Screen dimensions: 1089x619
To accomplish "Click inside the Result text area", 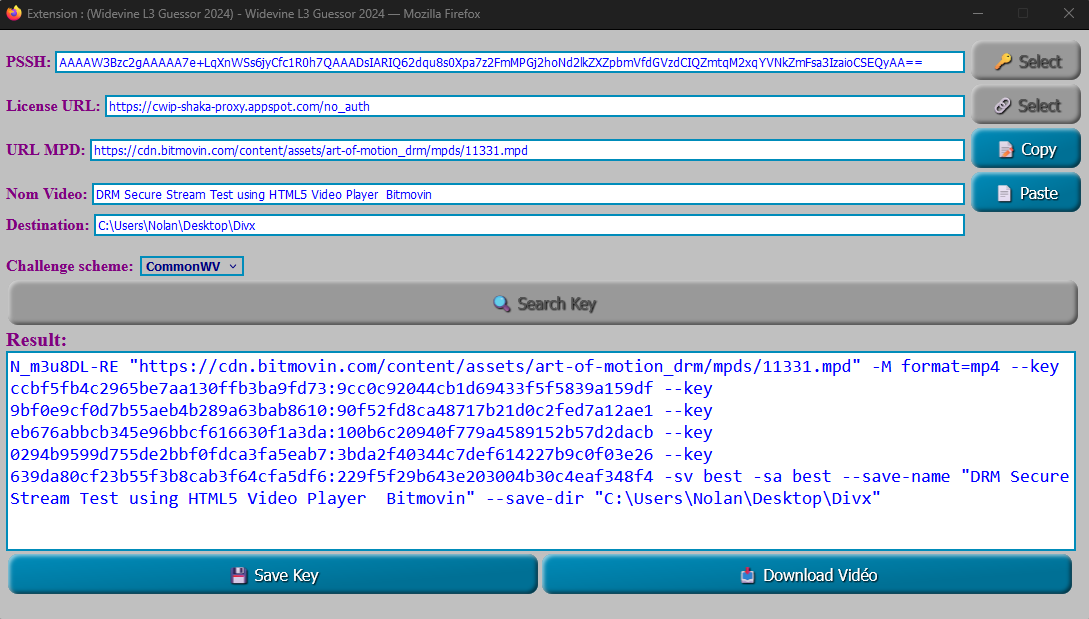I will 541,452.
